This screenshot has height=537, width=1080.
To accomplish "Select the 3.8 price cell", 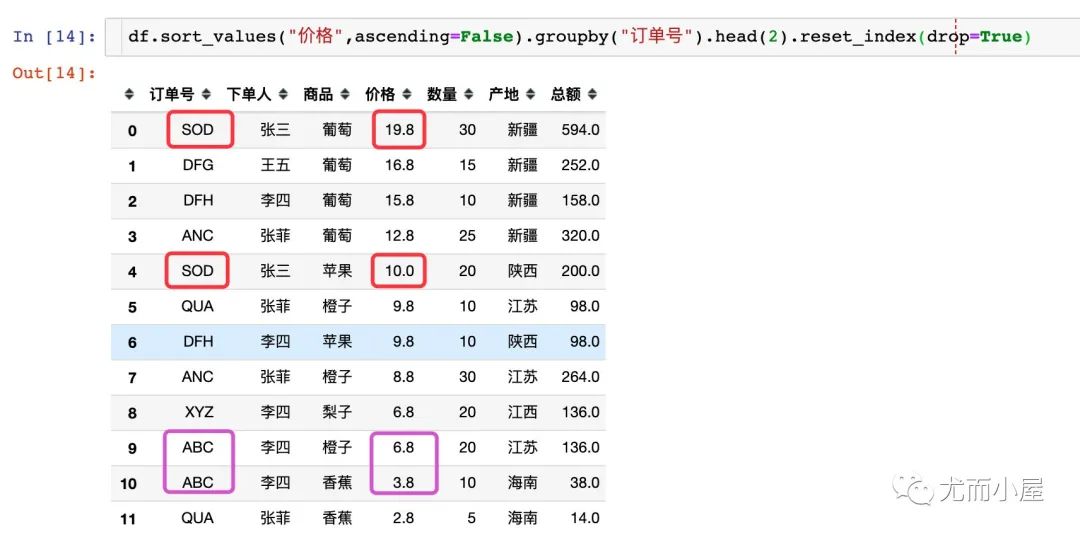I will tap(403, 483).
